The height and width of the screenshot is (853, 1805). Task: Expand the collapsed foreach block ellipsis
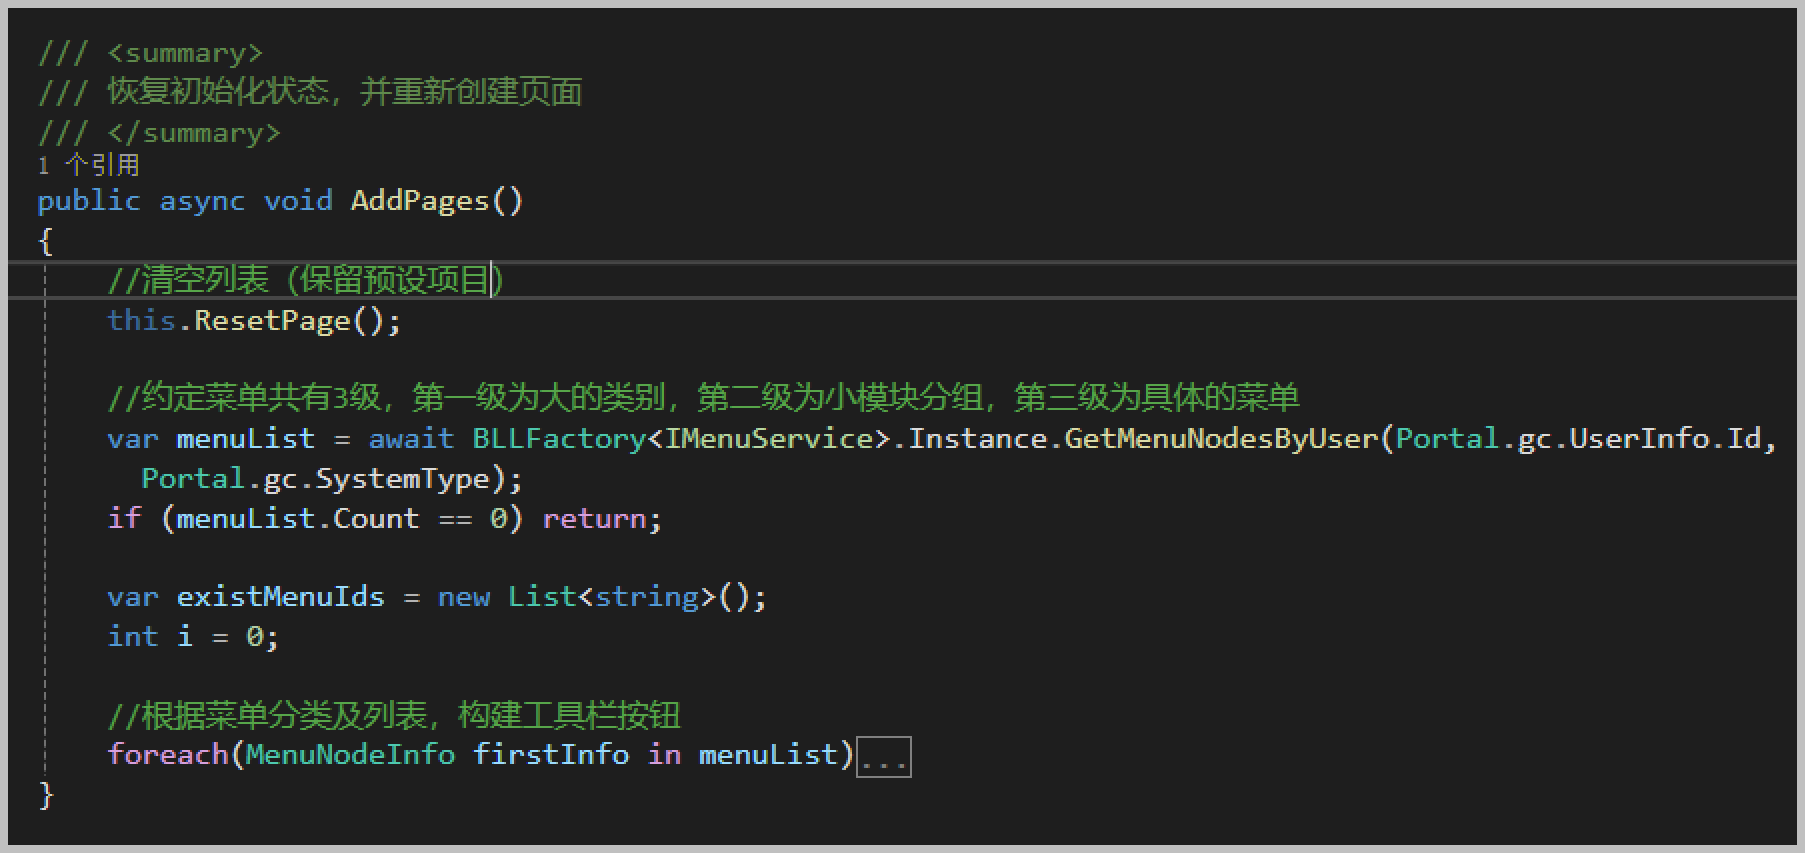click(x=884, y=757)
